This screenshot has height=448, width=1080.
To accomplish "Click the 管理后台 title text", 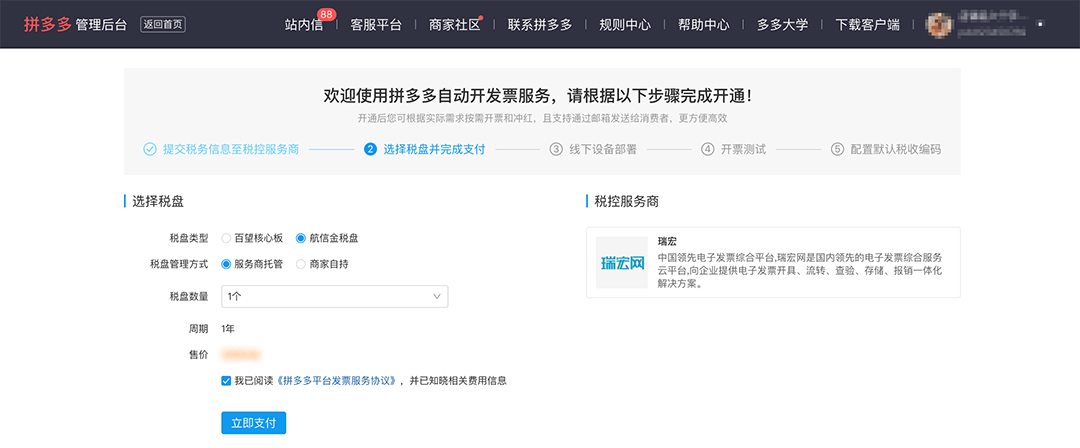I will [x=102, y=26].
